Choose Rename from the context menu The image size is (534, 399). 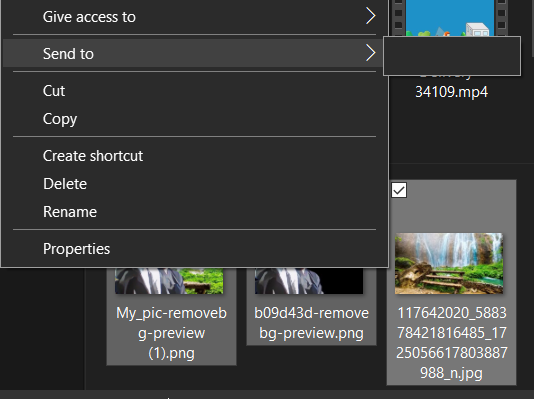coord(194,212)
